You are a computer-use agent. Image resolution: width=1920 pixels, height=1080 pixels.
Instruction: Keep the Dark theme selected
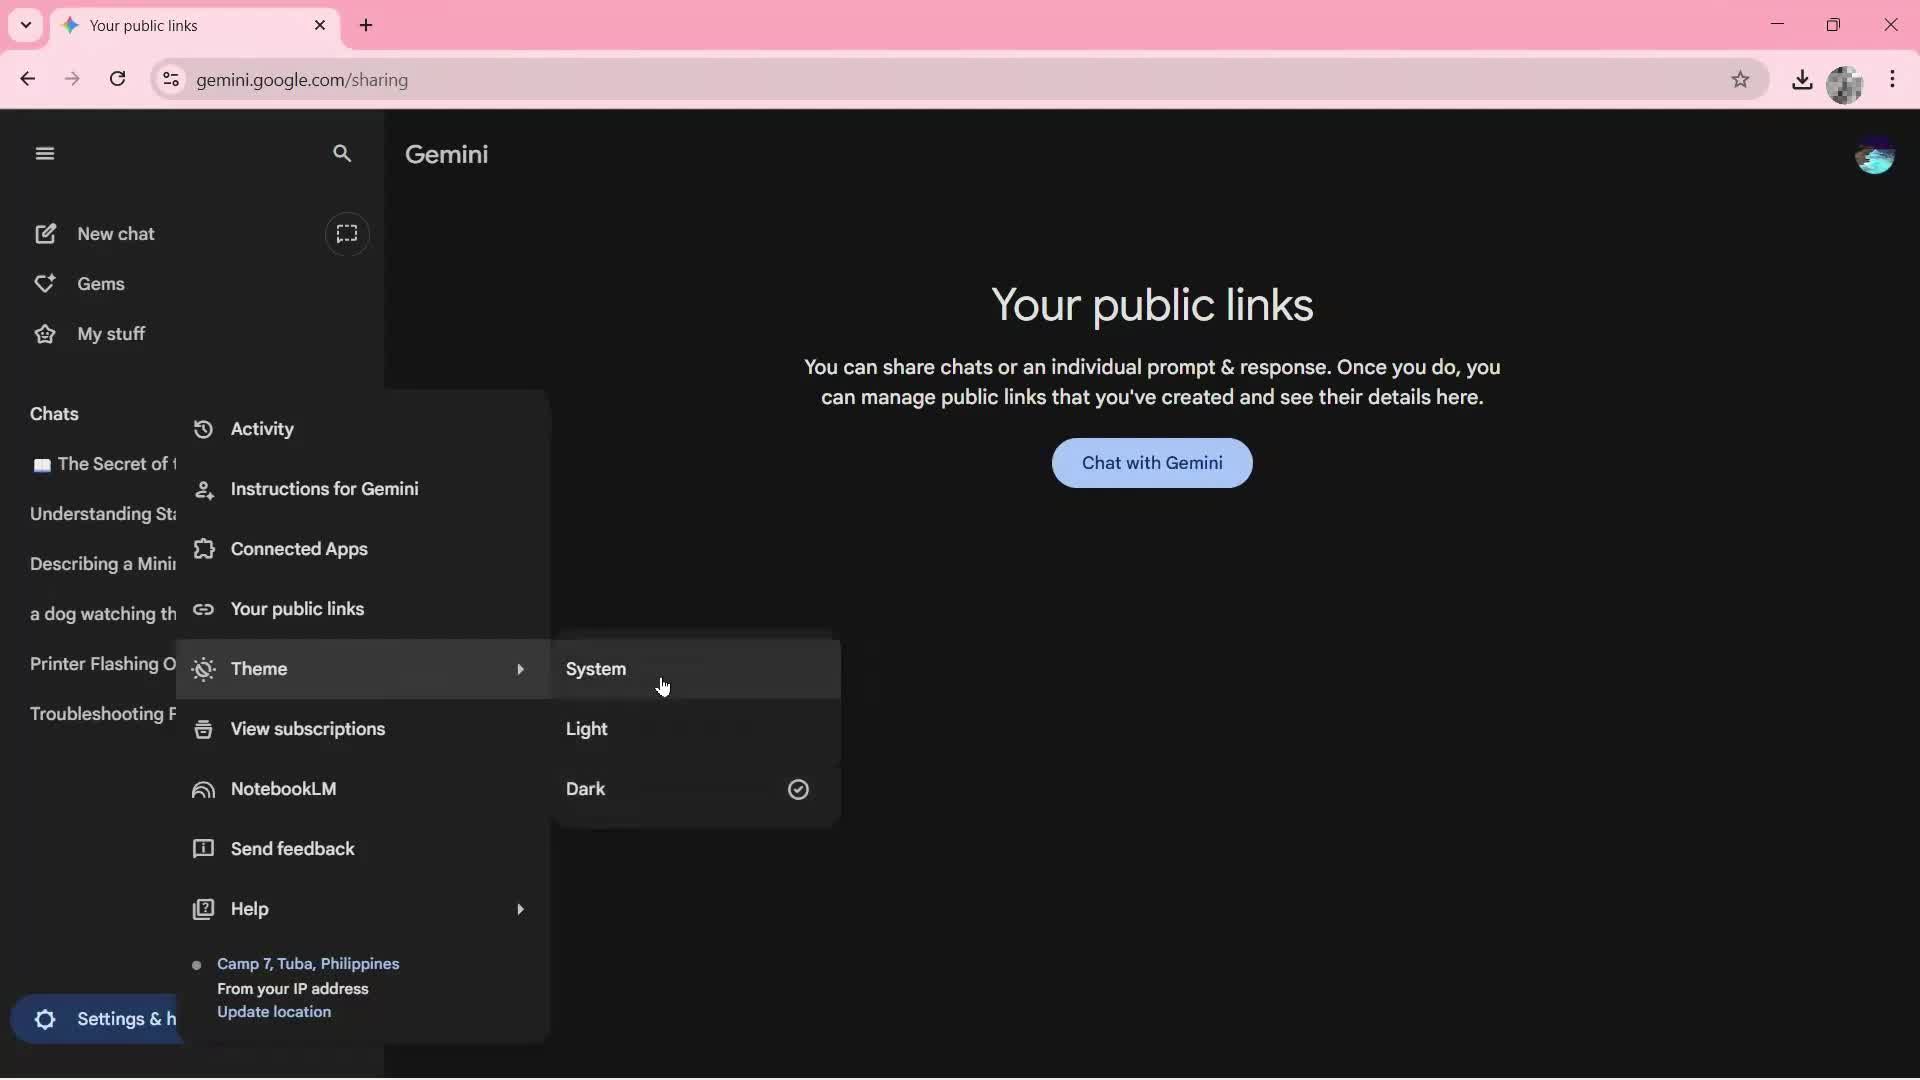[x=586, y=788]
